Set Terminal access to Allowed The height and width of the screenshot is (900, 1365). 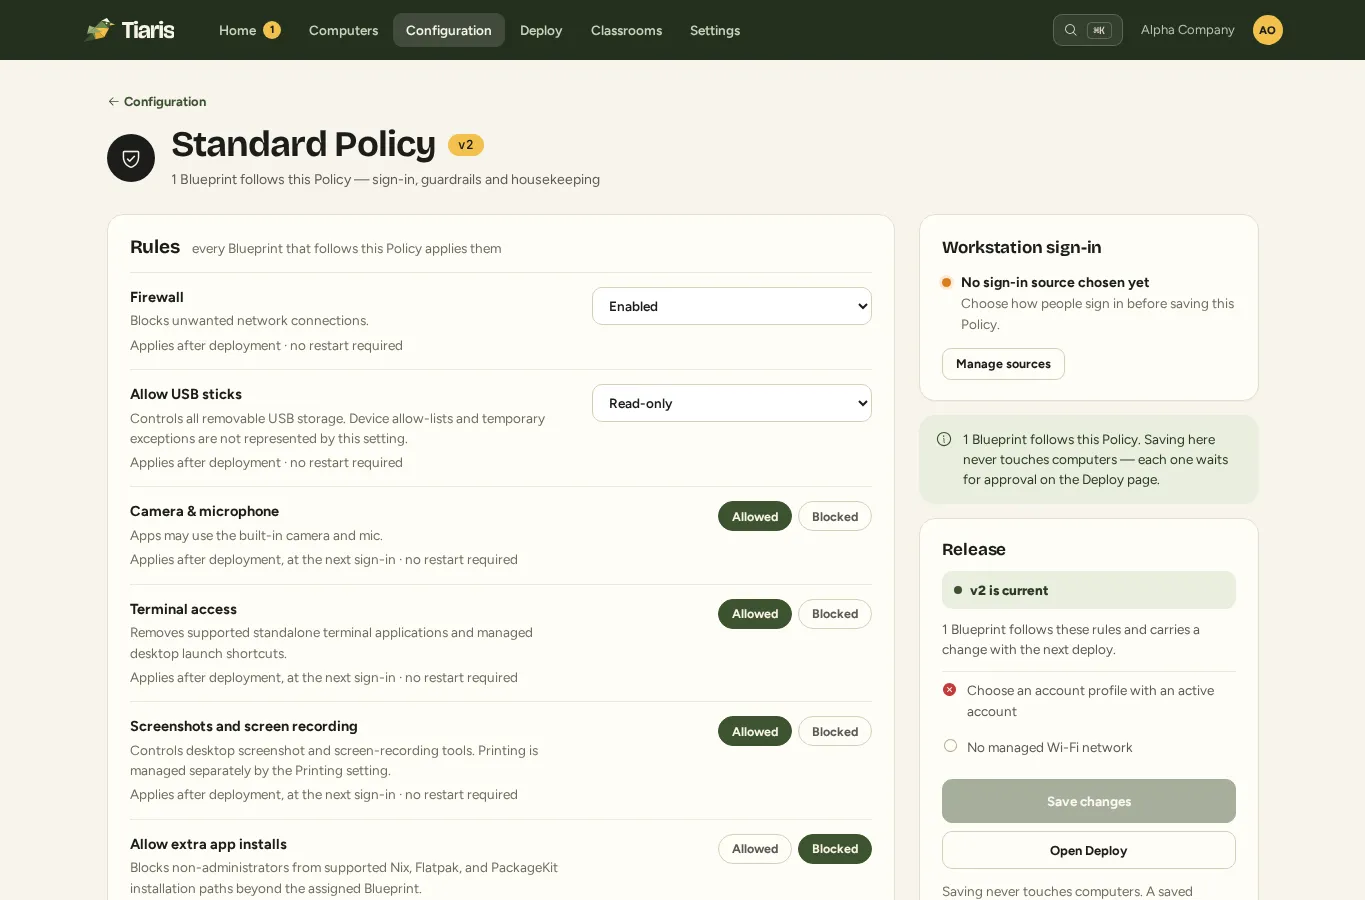coord(755,614)
